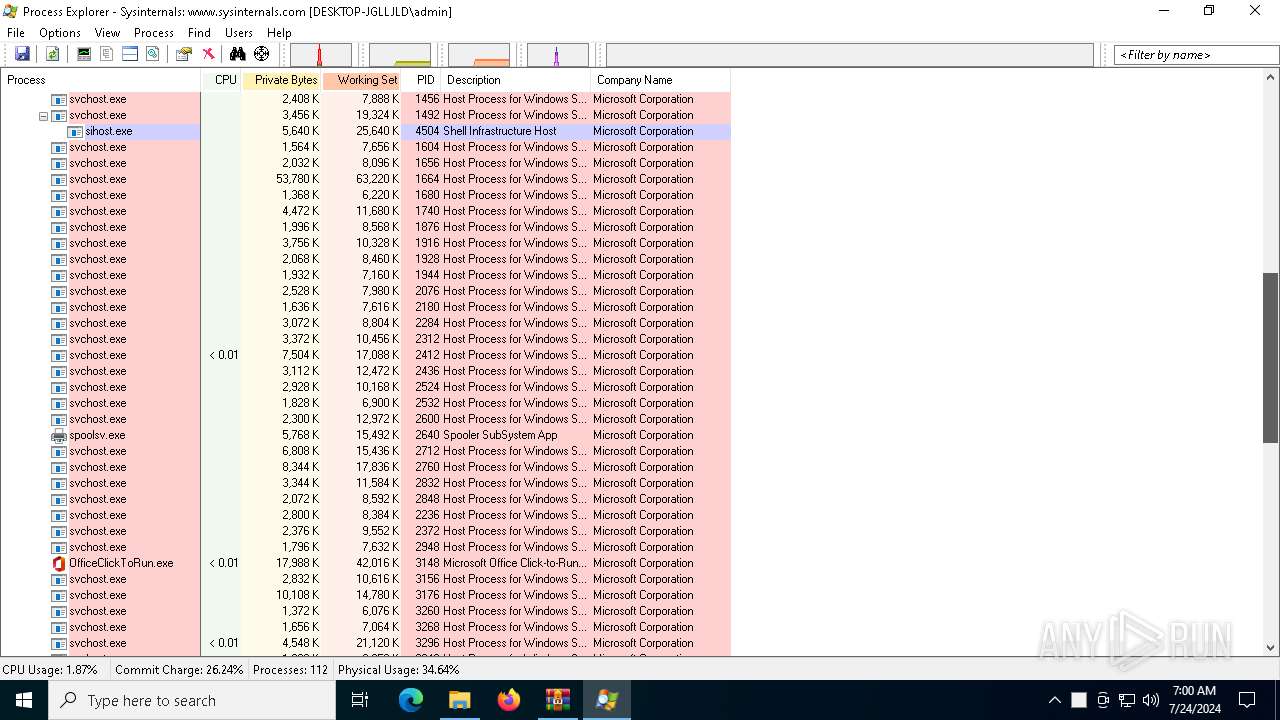Image resolution: width=1280 pixels, height=720 pixels.
Task: Open the File menu
Action: 16,33
